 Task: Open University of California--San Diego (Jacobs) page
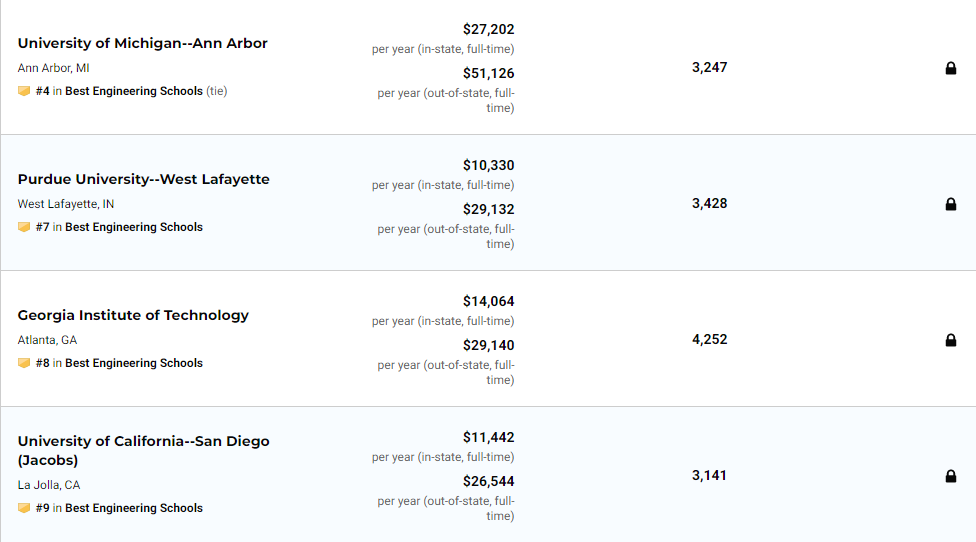[x=144, y=451]
